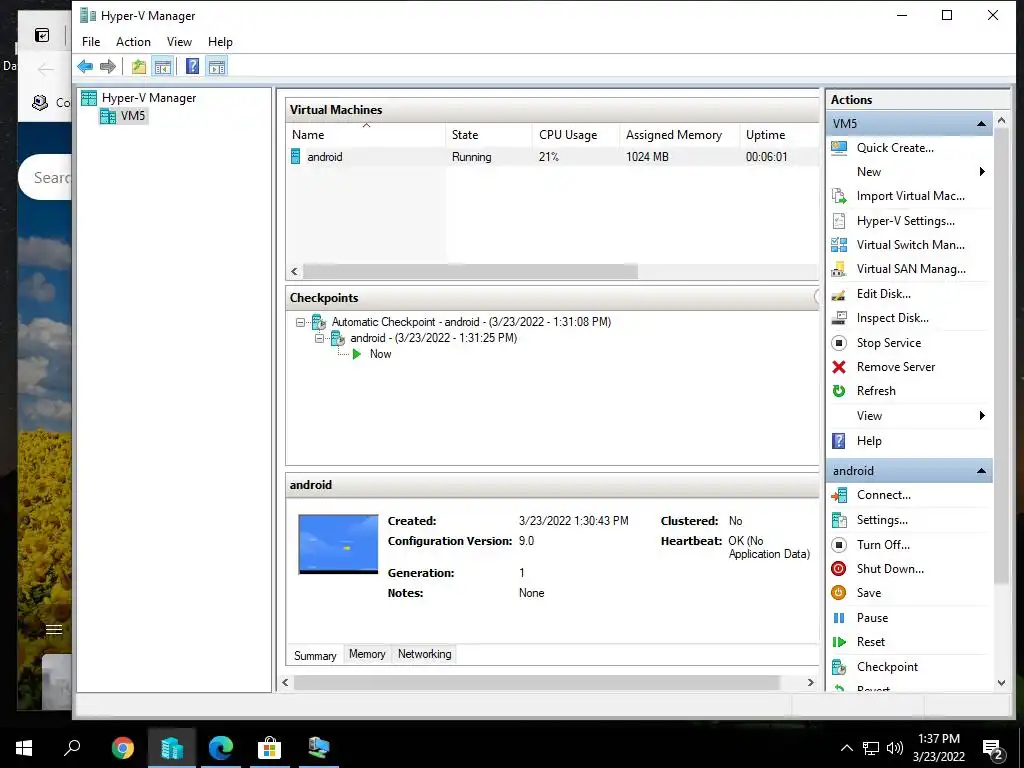Open Import Virtual Machine action
Screen dimensions: 1024x768
pyautogui.click(x=910, y=196)
